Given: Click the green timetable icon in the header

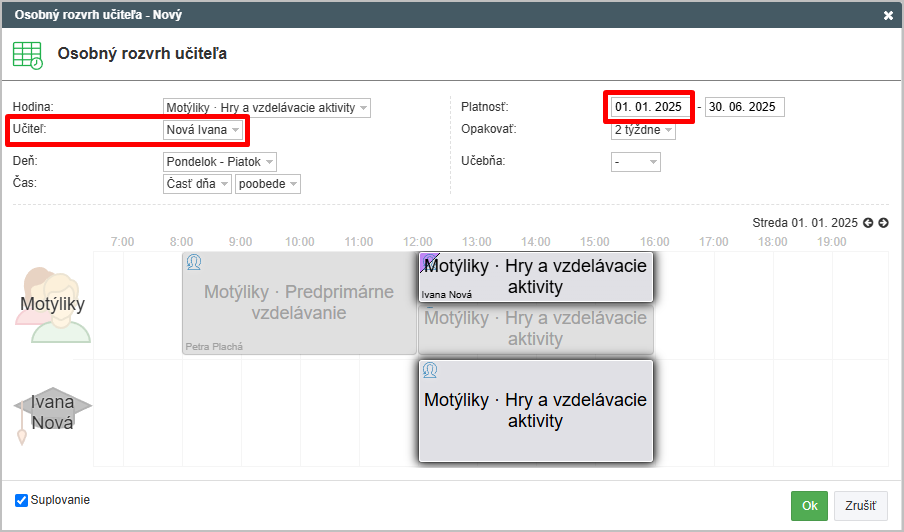Looking at the screenshot, I should pyautogui.click(x=28, y=55).
